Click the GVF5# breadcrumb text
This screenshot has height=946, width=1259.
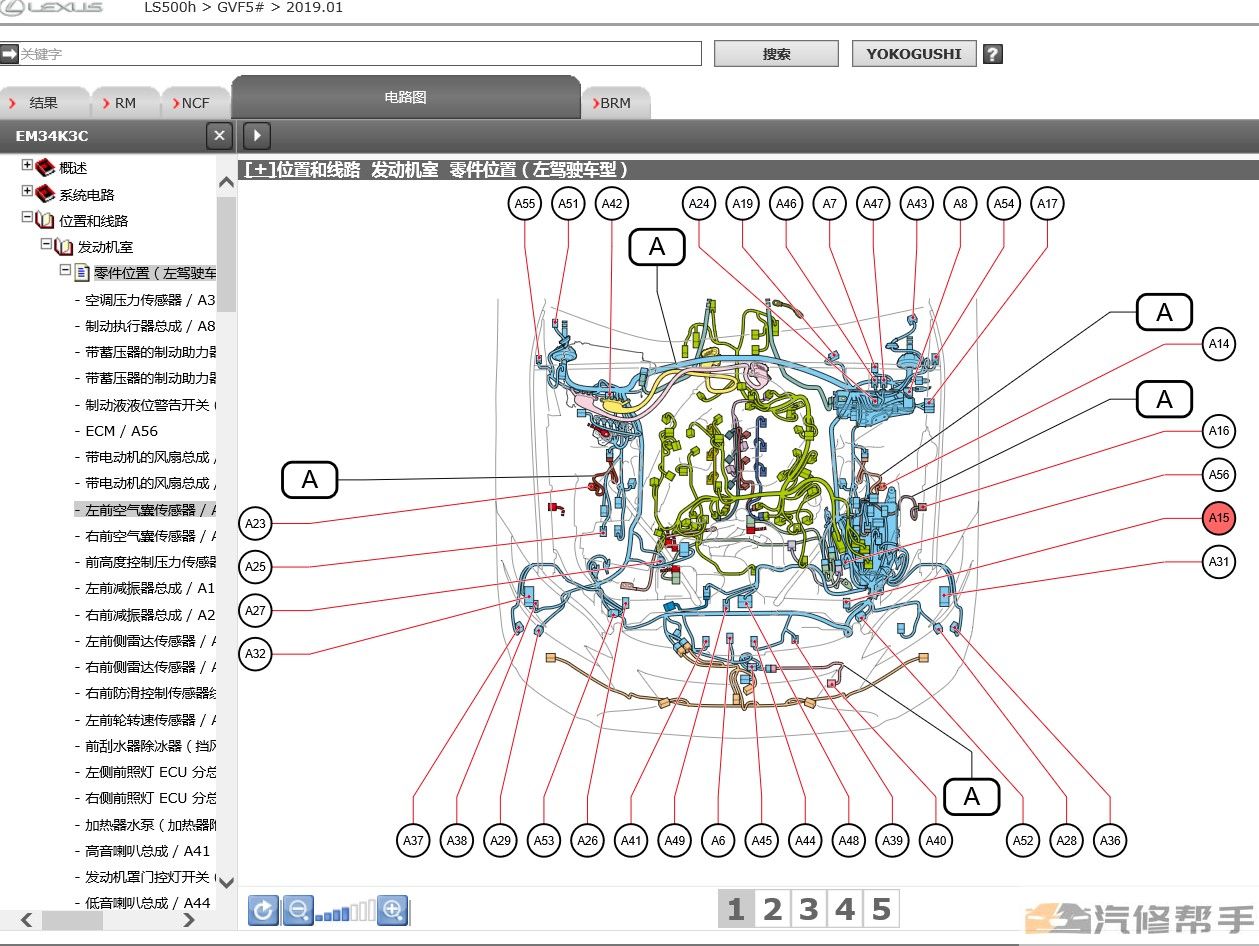click(x=238, y=7)
